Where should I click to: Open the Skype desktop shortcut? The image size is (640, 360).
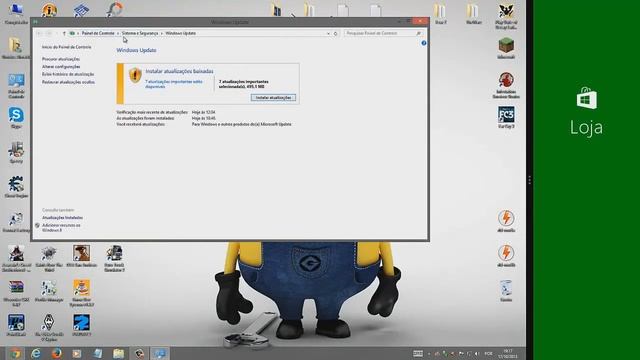tap(16, 118)
